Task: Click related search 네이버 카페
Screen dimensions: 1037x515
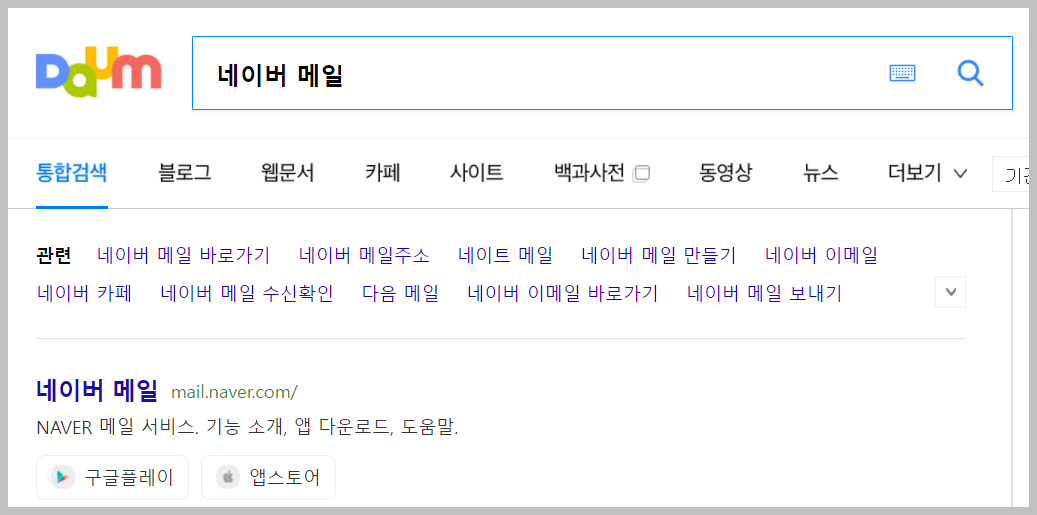Action: 84,293
